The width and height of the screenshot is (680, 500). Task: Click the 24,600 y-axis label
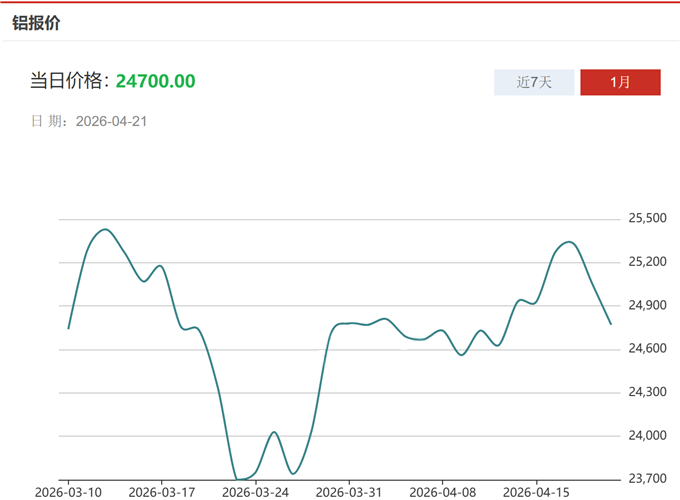click(647, 348)
